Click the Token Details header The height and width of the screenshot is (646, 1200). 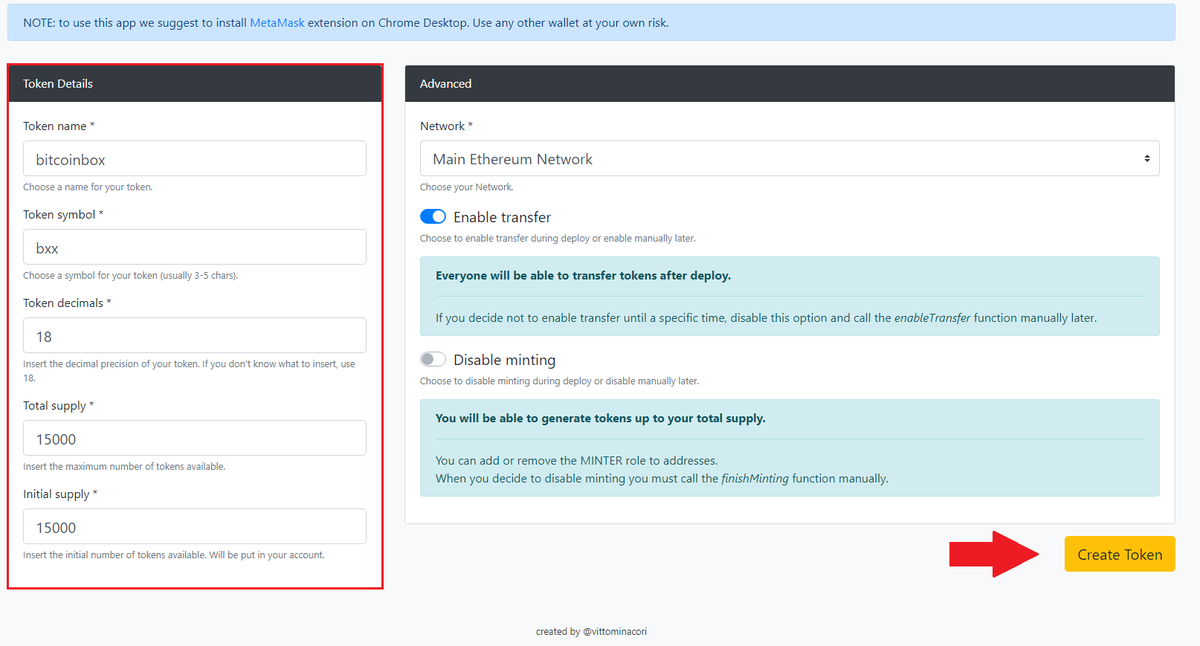[x=195, y=84]
